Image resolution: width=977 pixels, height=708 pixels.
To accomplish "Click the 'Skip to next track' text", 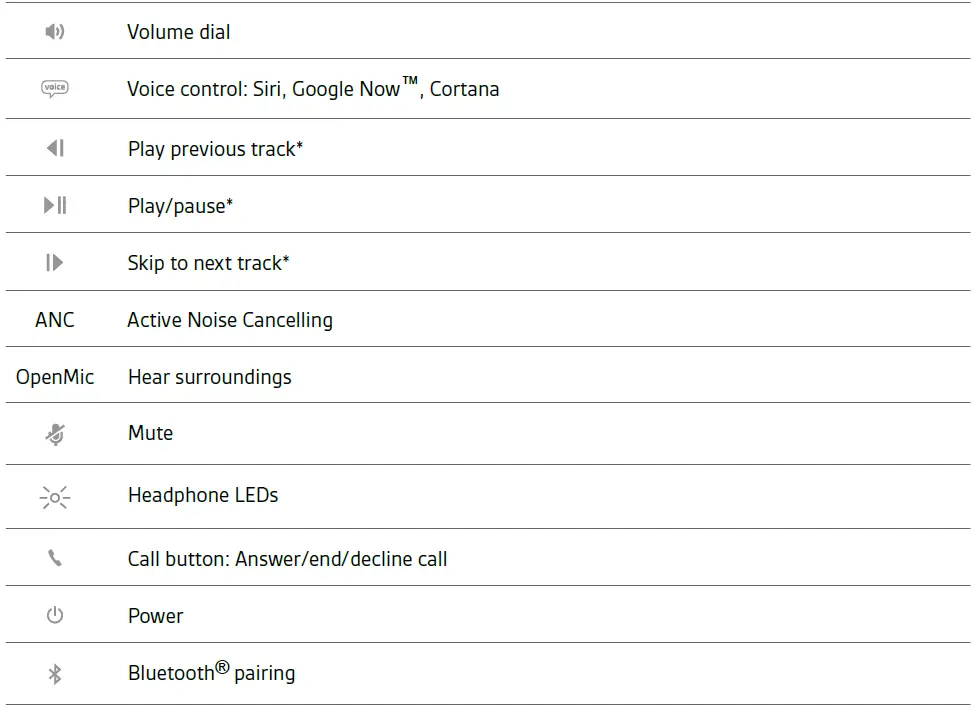I will (x=208, y=263).
